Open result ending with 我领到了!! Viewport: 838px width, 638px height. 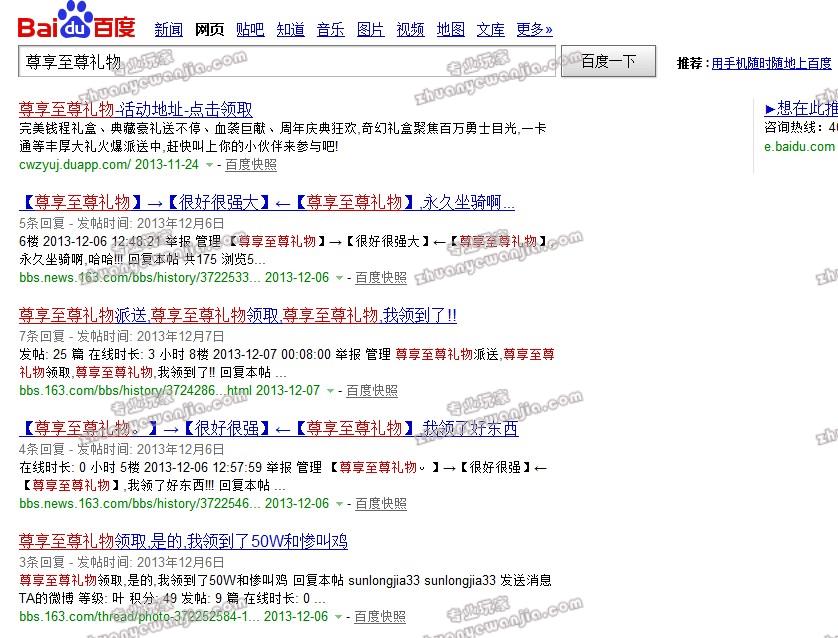tap(238, 315)
